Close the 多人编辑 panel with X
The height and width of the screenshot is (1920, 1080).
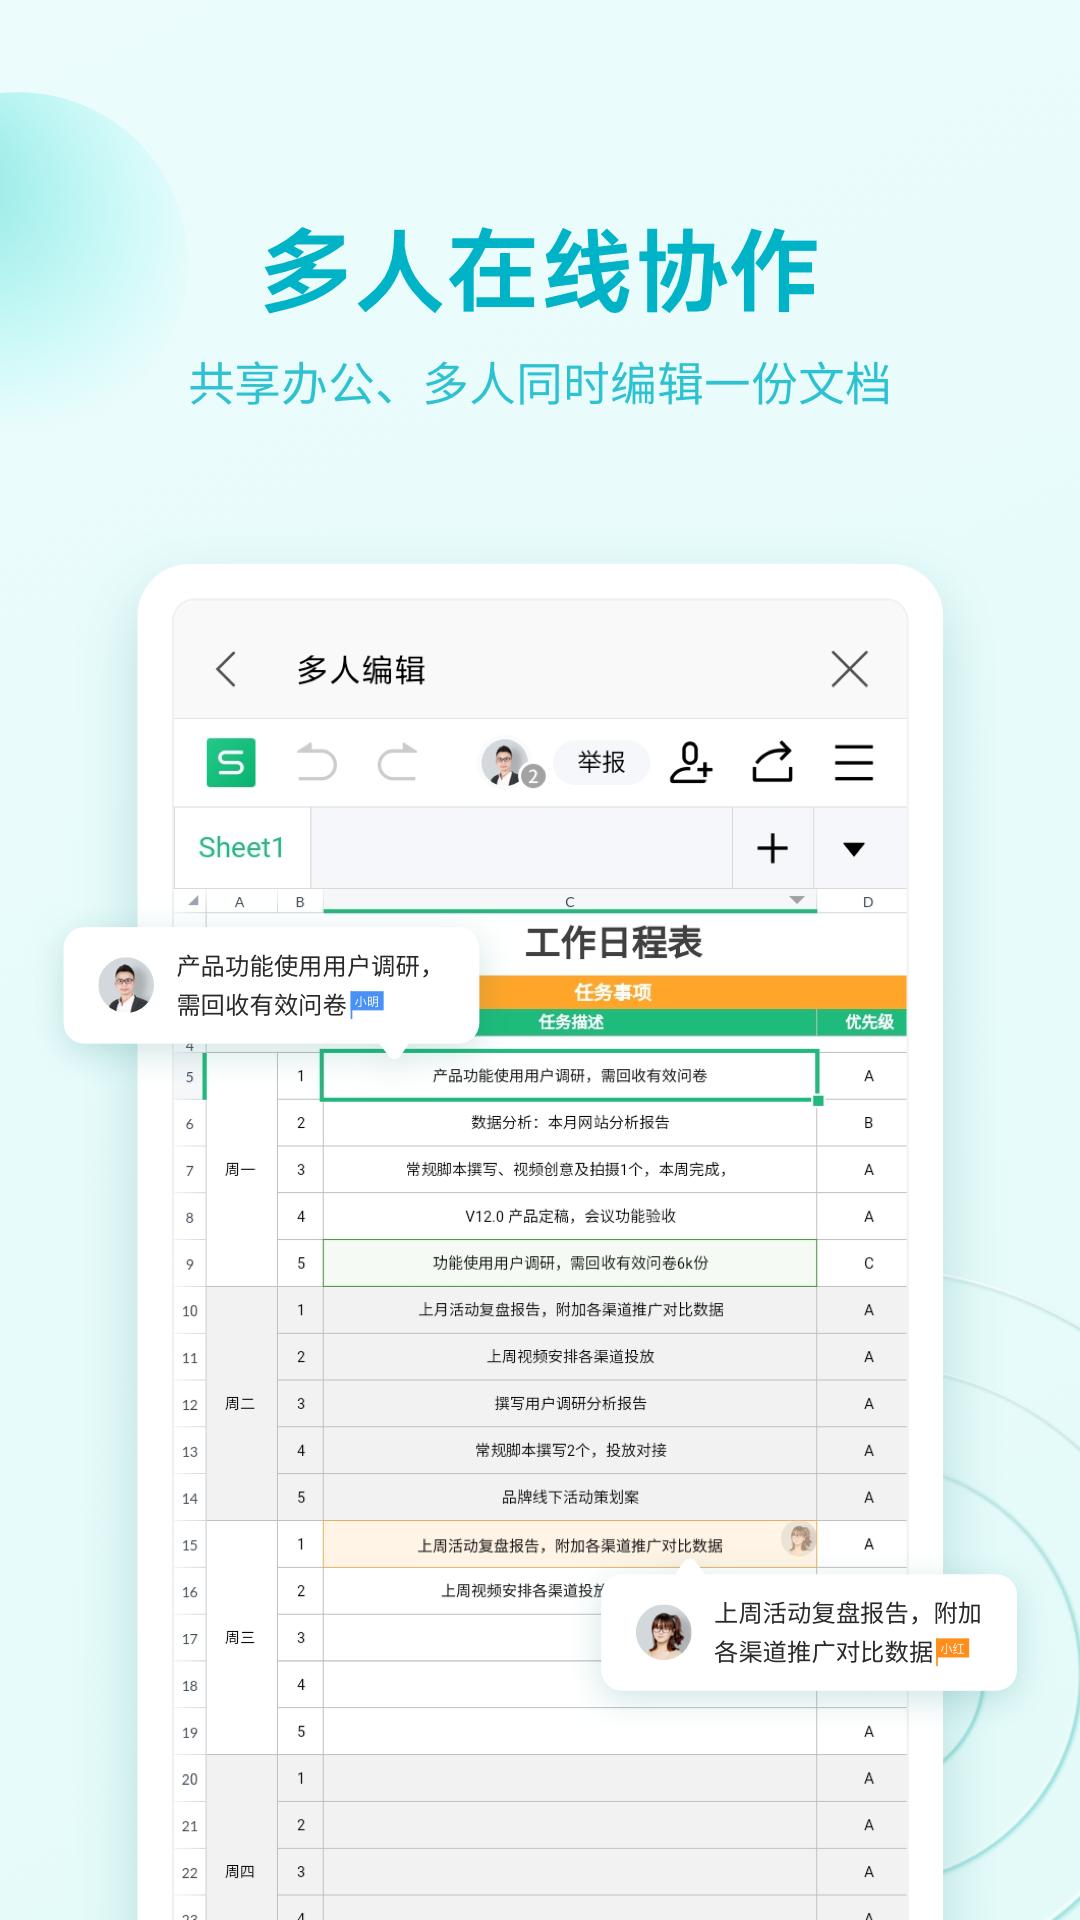[x=849, y=669]
